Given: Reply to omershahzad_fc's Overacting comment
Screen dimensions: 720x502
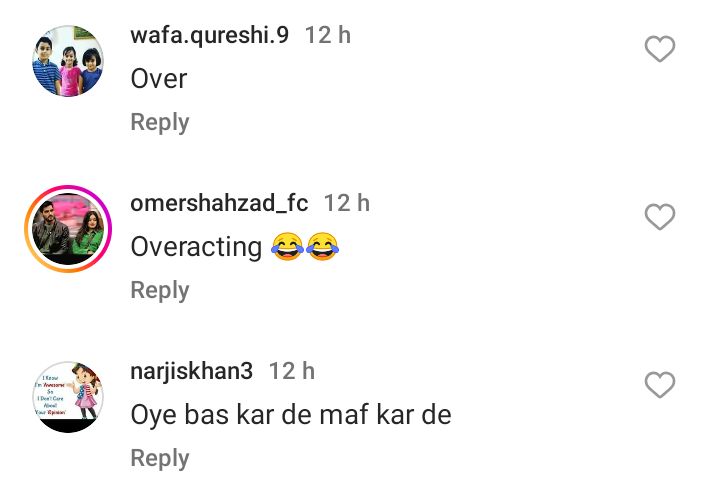Looking at the screenshot, I should pos(160,291).
